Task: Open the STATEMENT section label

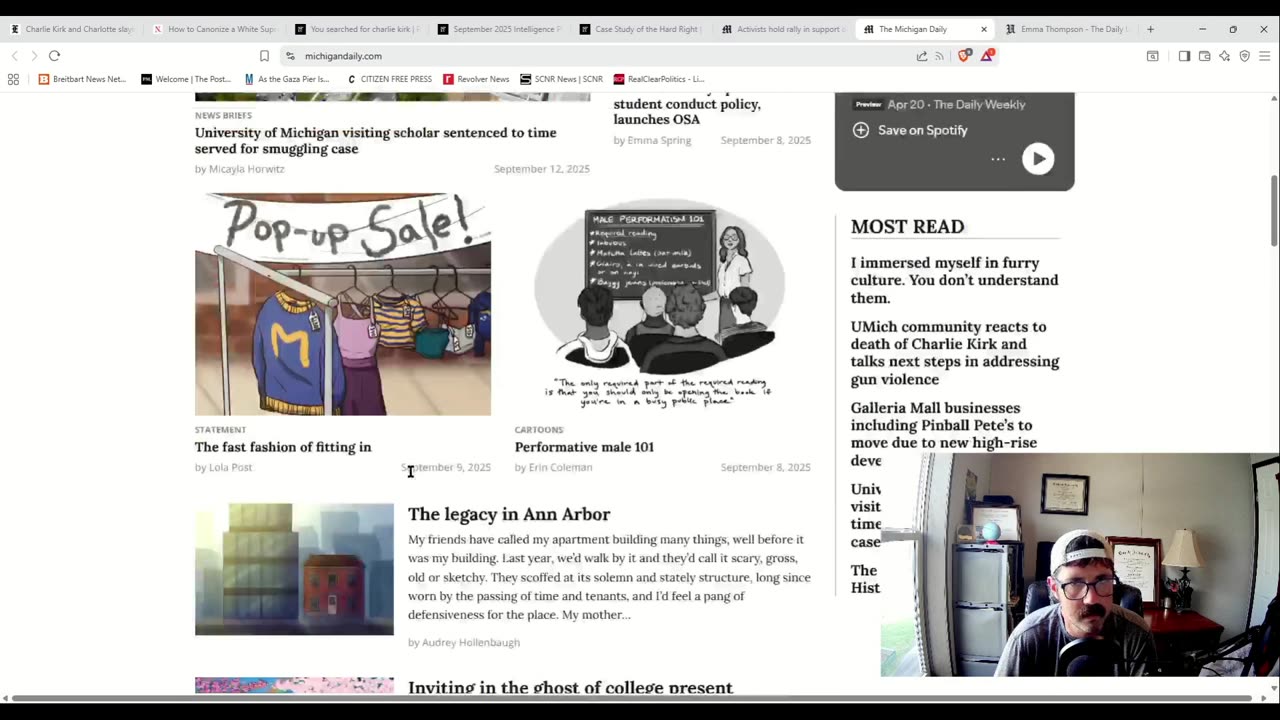Action: pos(220,430)
